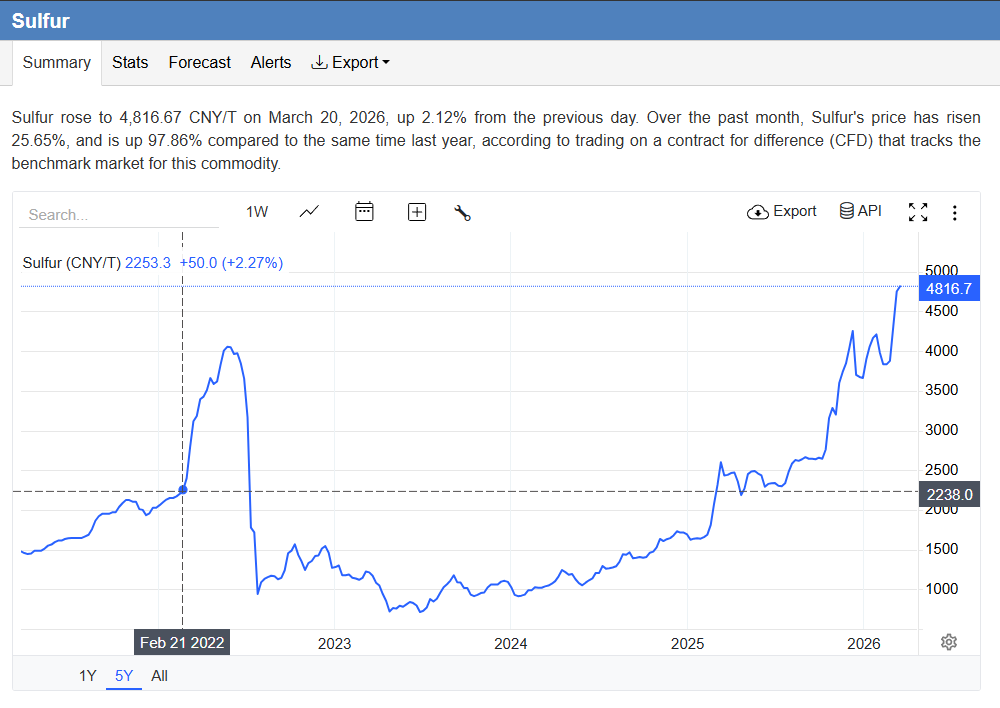Open the three-dot more options menu
1000x708 pixels.
click(954, 212)
